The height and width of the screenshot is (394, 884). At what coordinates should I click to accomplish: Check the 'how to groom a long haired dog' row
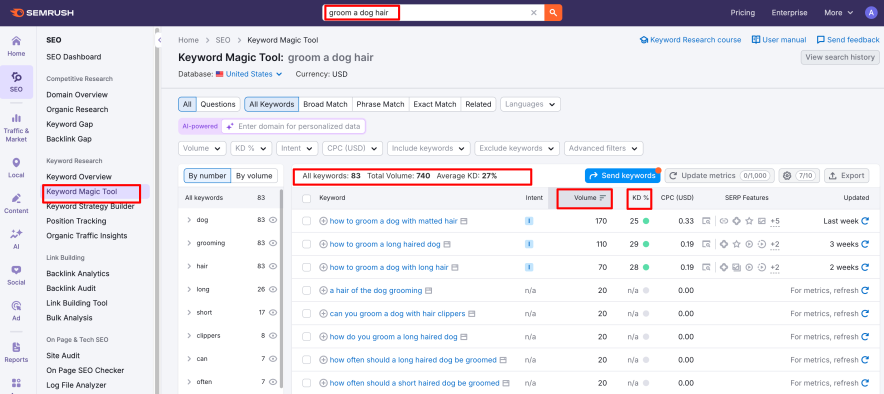307,244
